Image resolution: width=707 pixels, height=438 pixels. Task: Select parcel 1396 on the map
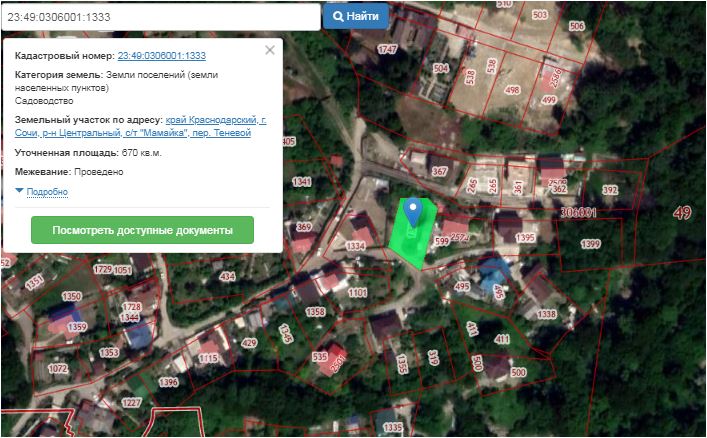[x=168, y=382]
